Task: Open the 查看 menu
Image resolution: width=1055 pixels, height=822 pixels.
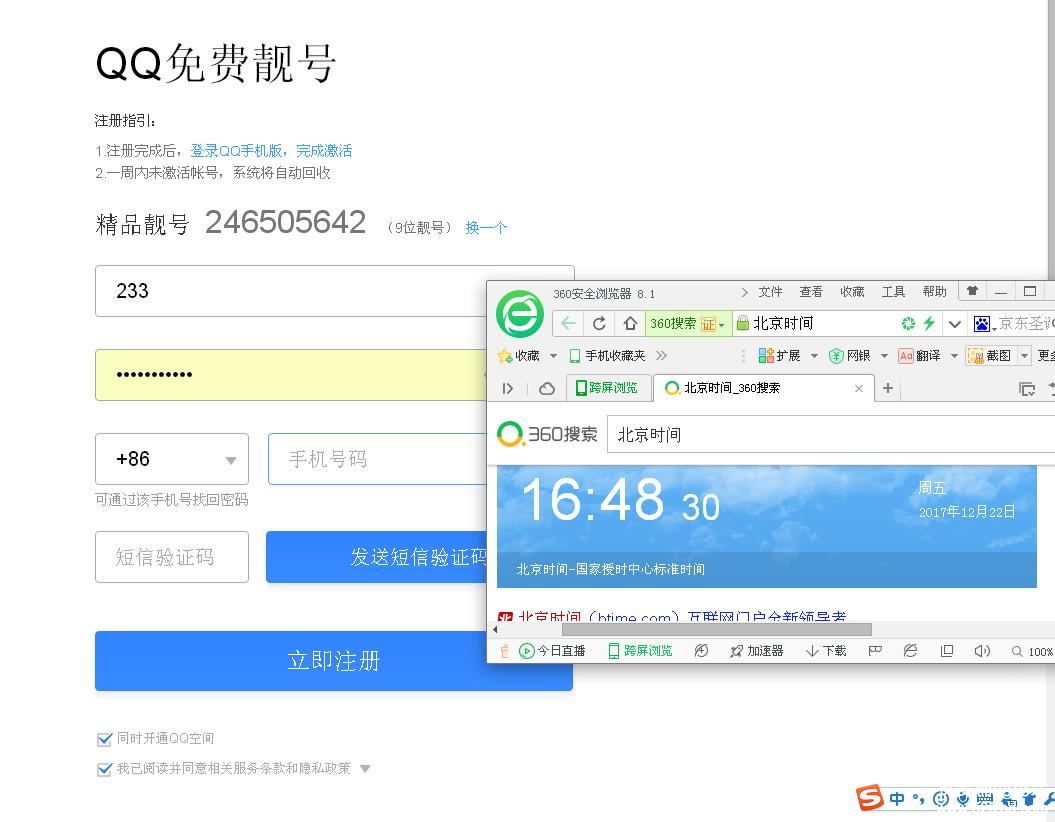Action: pos(811,292)
